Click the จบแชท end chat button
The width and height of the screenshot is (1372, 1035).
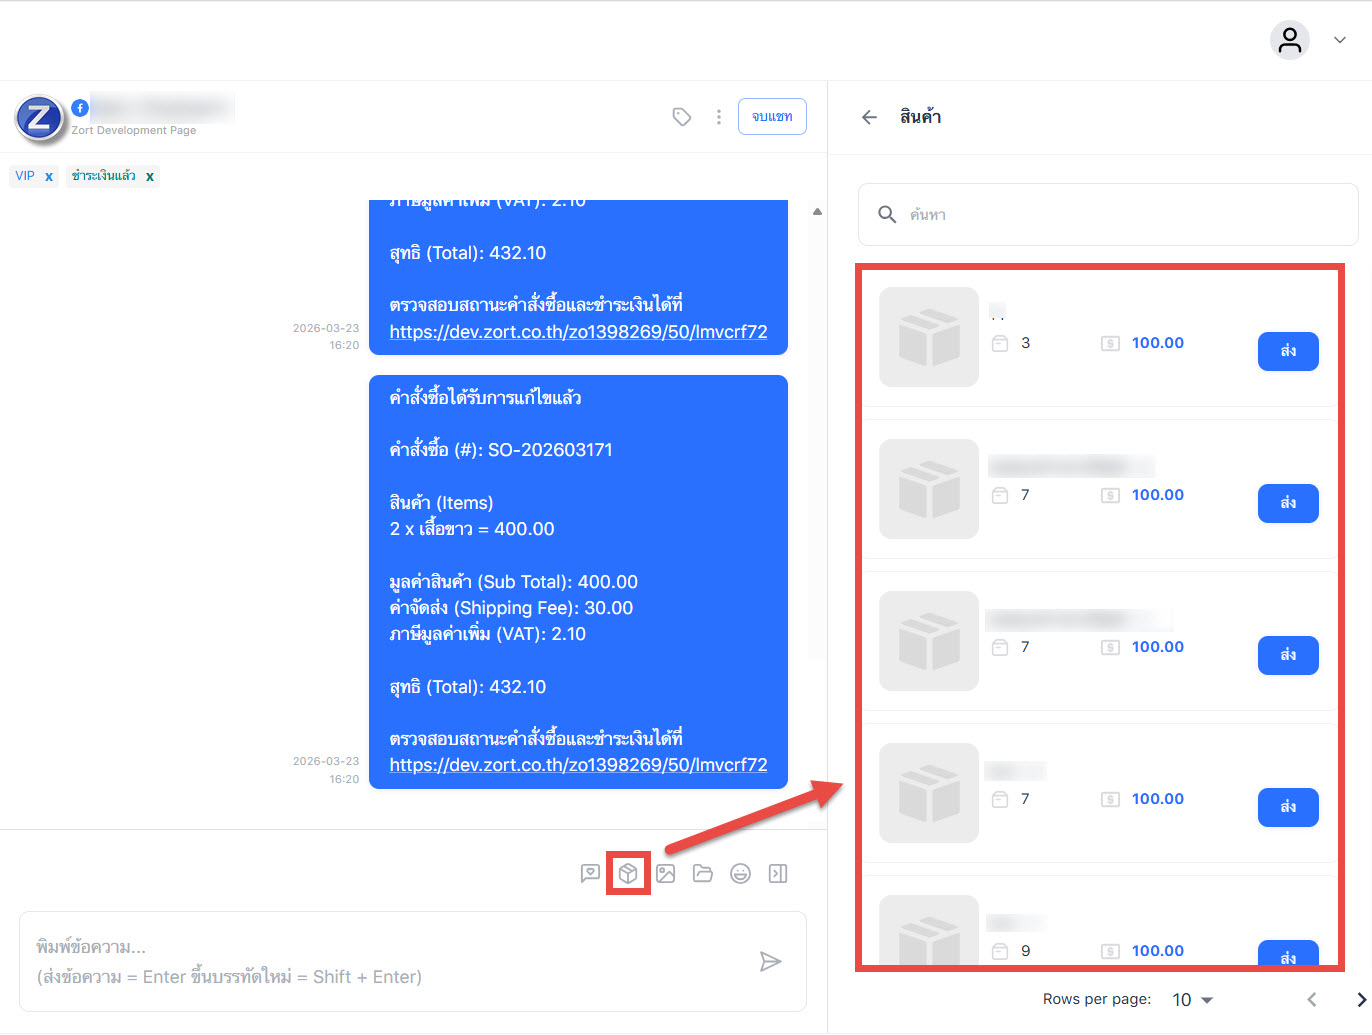pyautogui.click(x=772, y=117)
